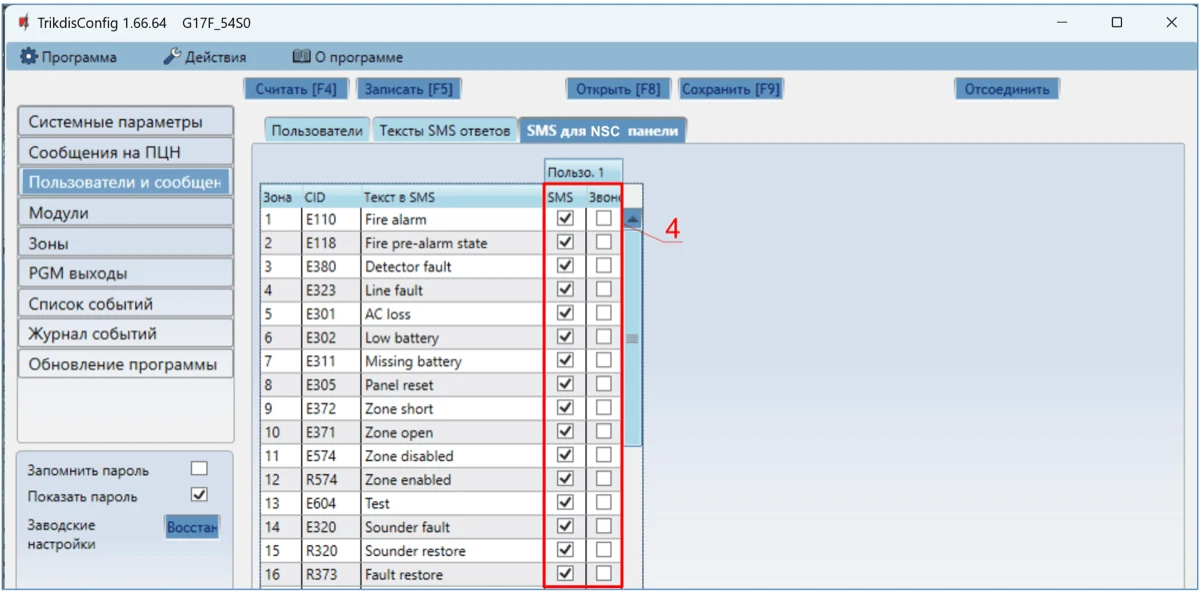
Task: Click Восстановить factory settings button
Action: (x=191, y=527)
